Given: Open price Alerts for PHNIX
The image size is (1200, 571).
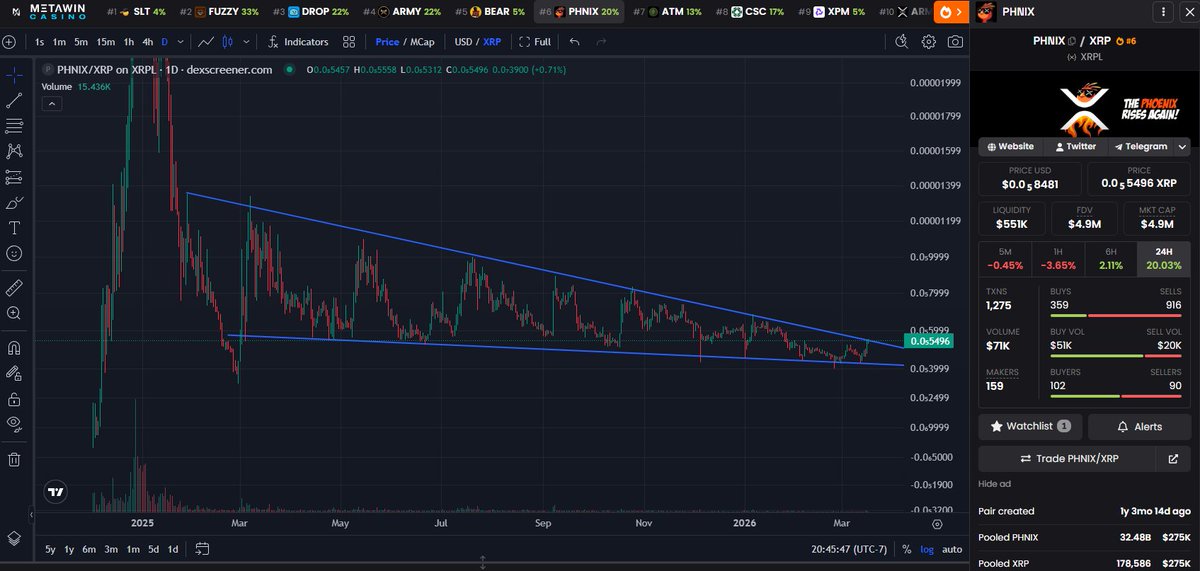Looking at the screenshot, I should coord(1139,426).
